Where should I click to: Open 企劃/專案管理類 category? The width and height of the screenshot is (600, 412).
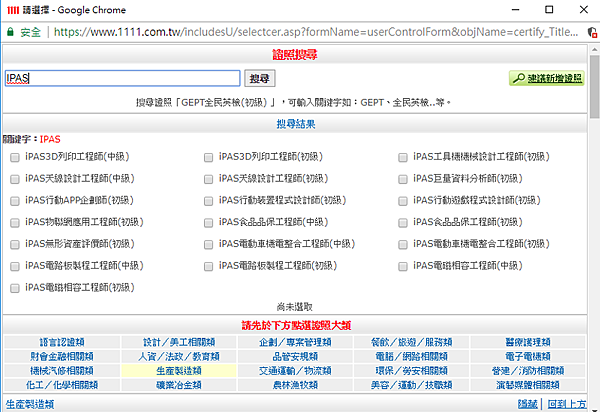pyautogui.click(x=295, y=342)
